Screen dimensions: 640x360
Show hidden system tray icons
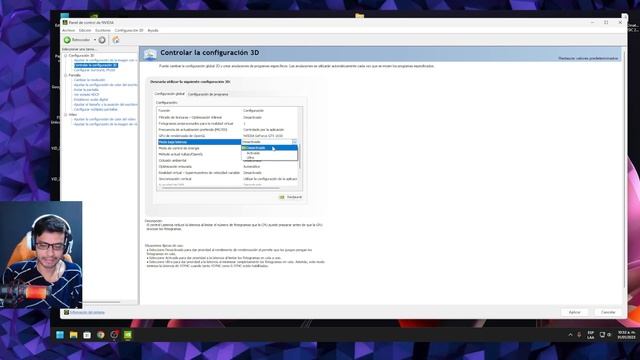click(x=570, y=335)
